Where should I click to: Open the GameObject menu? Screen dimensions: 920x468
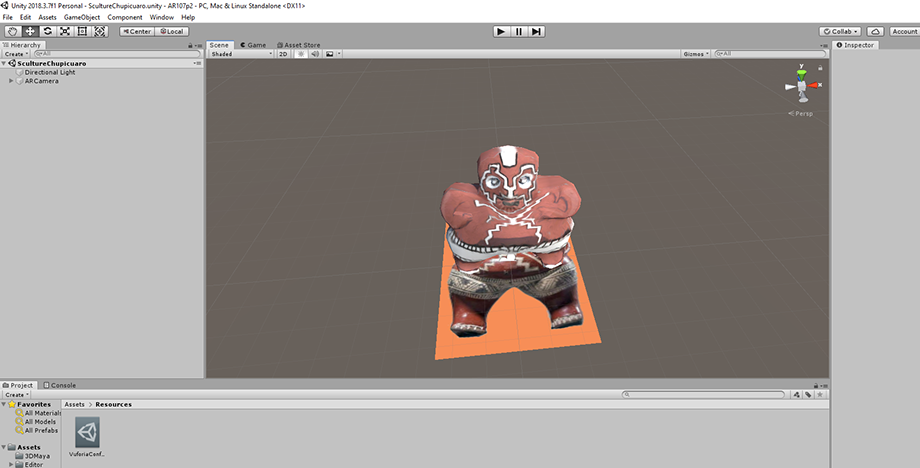coord(82,17)
